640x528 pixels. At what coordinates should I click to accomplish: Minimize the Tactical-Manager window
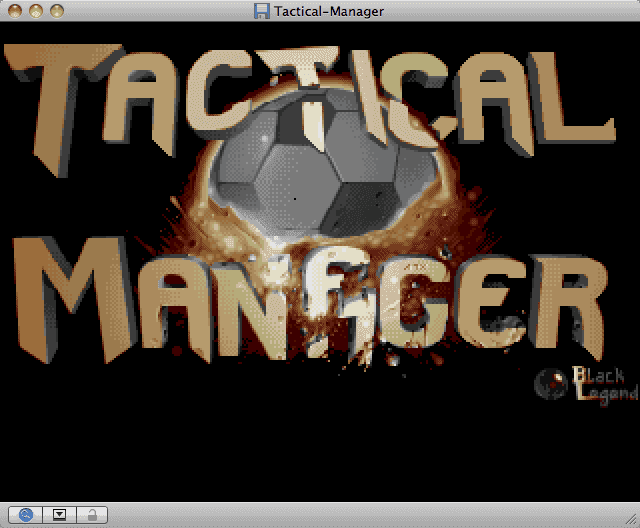coord(36,11)
